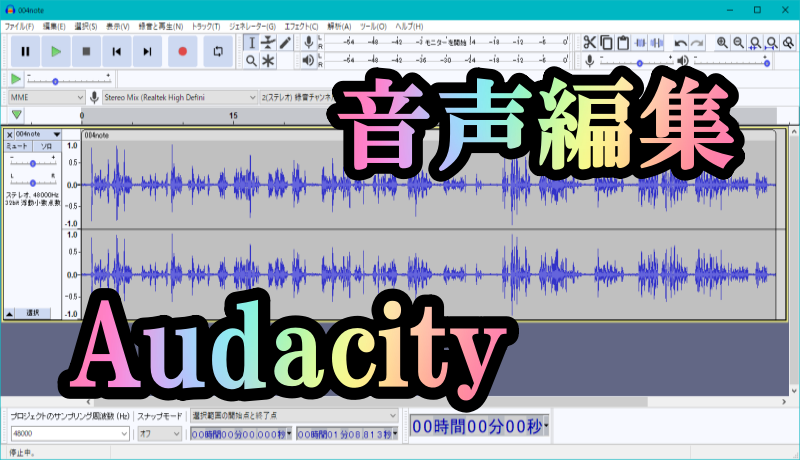Collapse the 004note track with the arrow
The width and height of the screenshot is (800, 460).
(9, 313)
